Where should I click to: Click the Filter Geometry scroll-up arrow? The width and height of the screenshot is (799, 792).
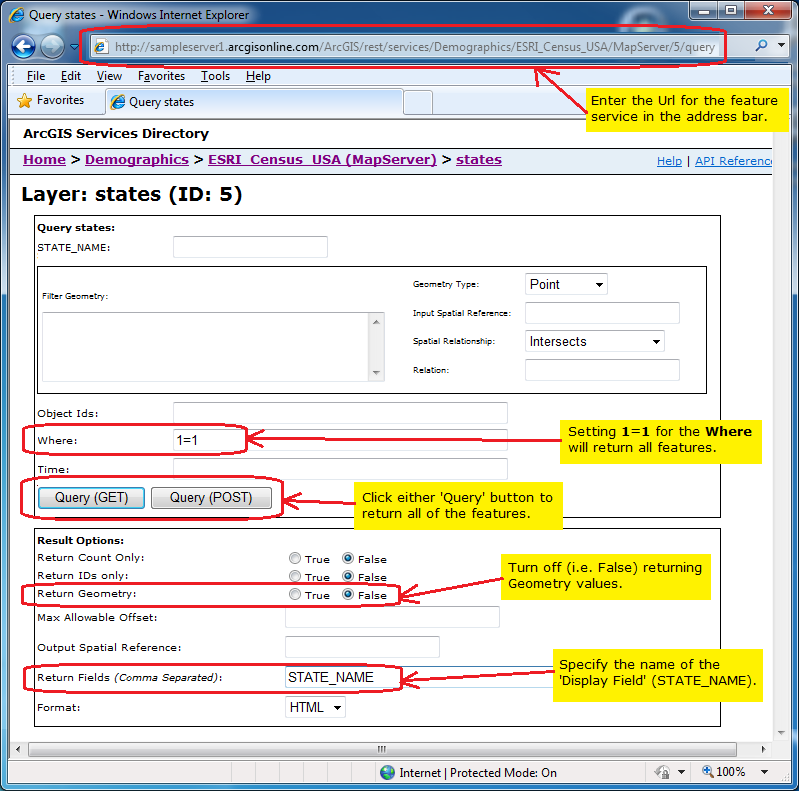376,322
